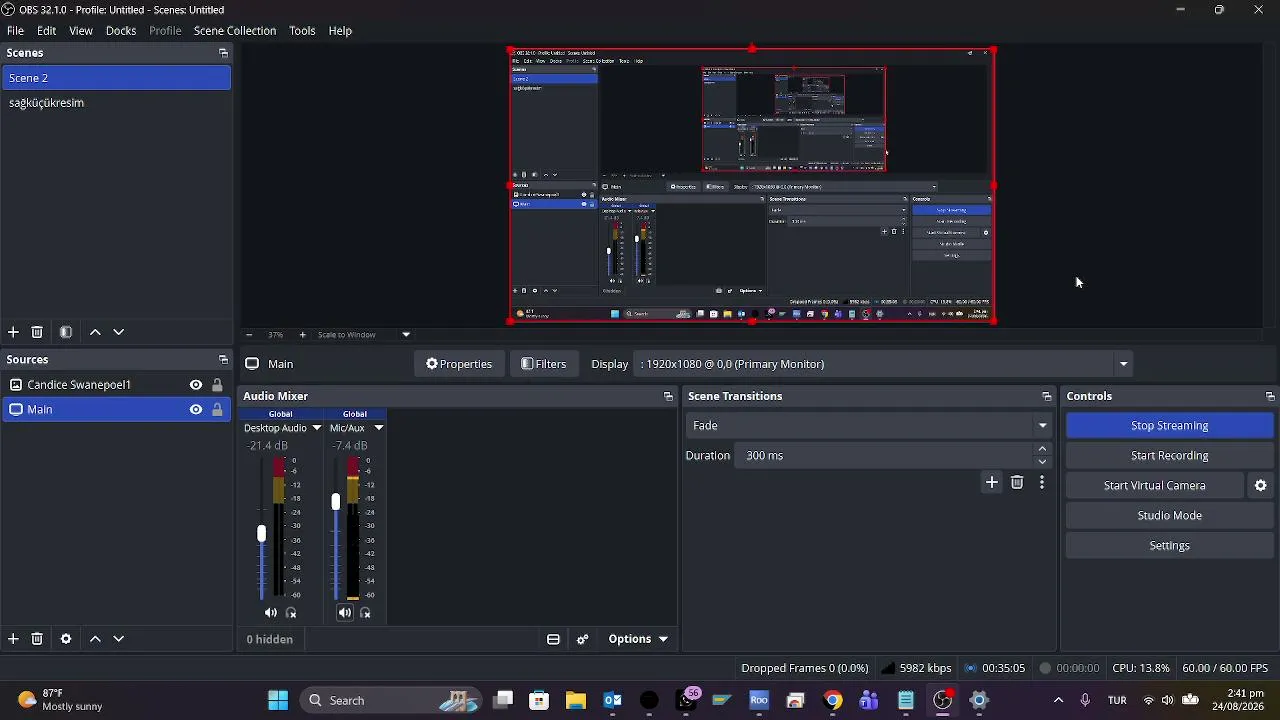The height and width of the screenshot is (720, 1280).
Task: Toggle Desktop Audio monitoring headphone icon
Action: coord(291,613)
